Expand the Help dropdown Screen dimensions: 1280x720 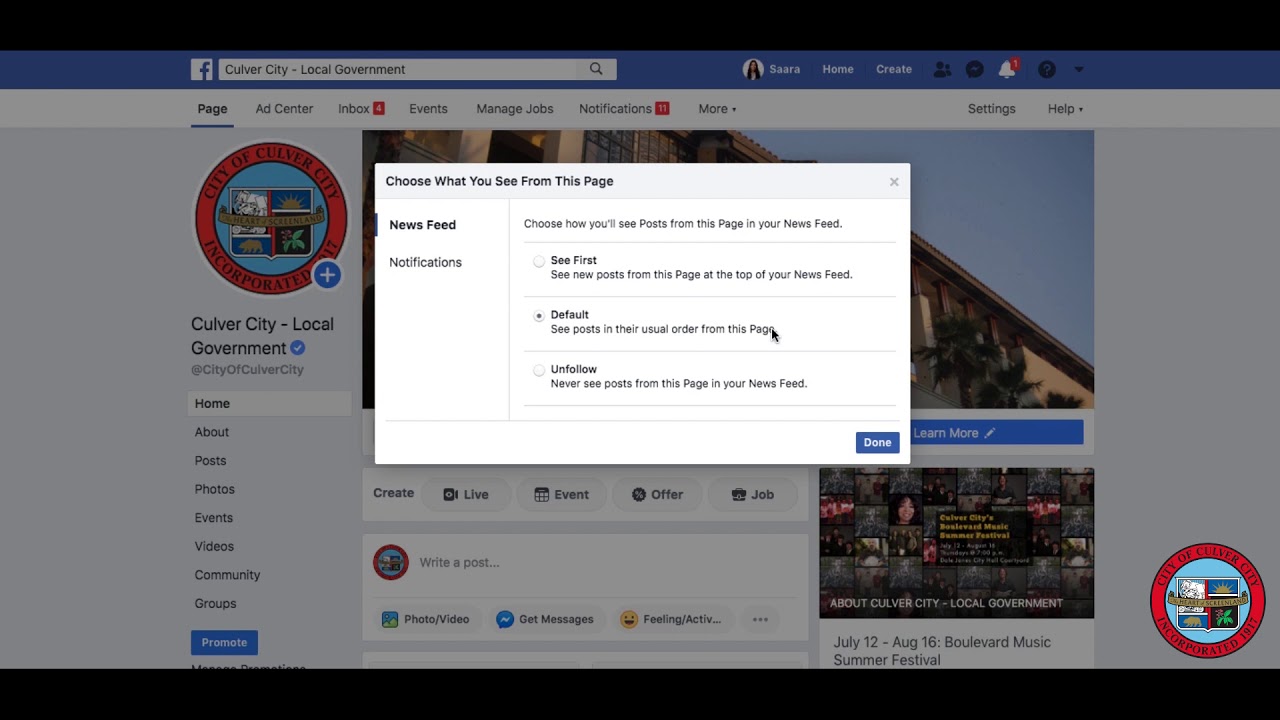point(1065,109)
